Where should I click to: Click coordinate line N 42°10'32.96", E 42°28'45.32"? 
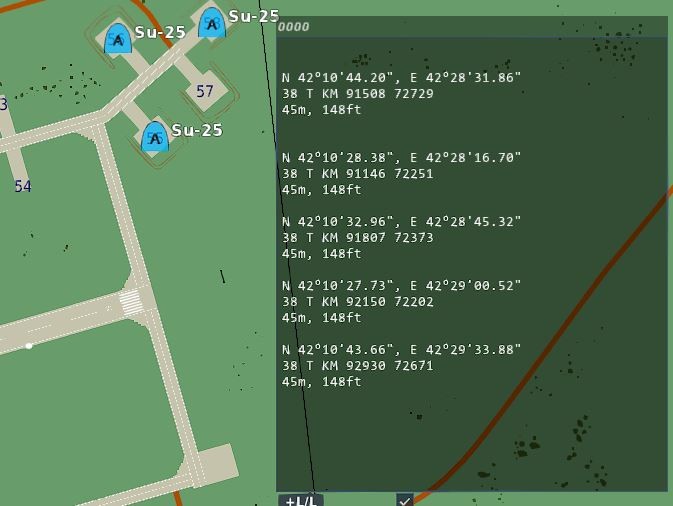(401, 222)
